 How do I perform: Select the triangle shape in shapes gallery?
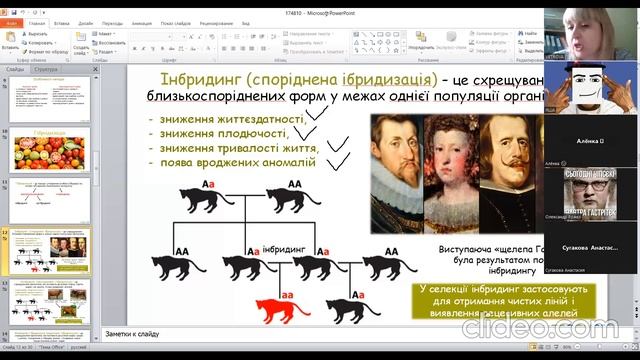(356, 42)
